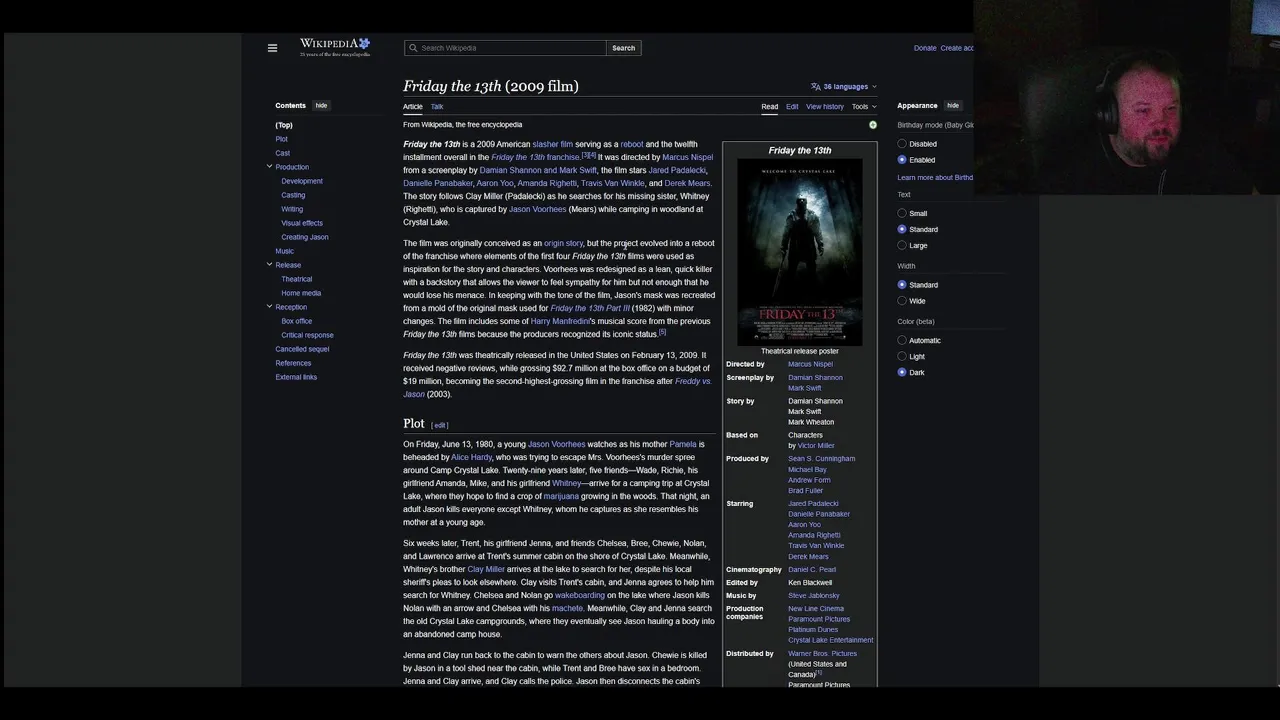Set color to Automatic radio
The height and width of the screenshot is (720, 1280).
click(902, 340)
